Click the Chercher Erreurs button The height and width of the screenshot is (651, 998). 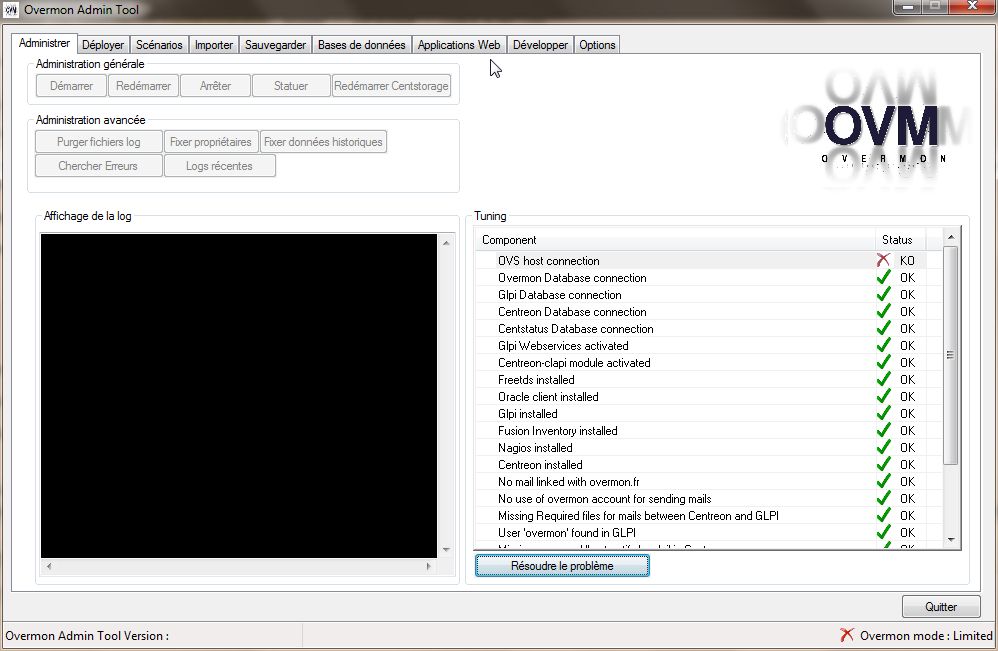click(x=99, y=166)
